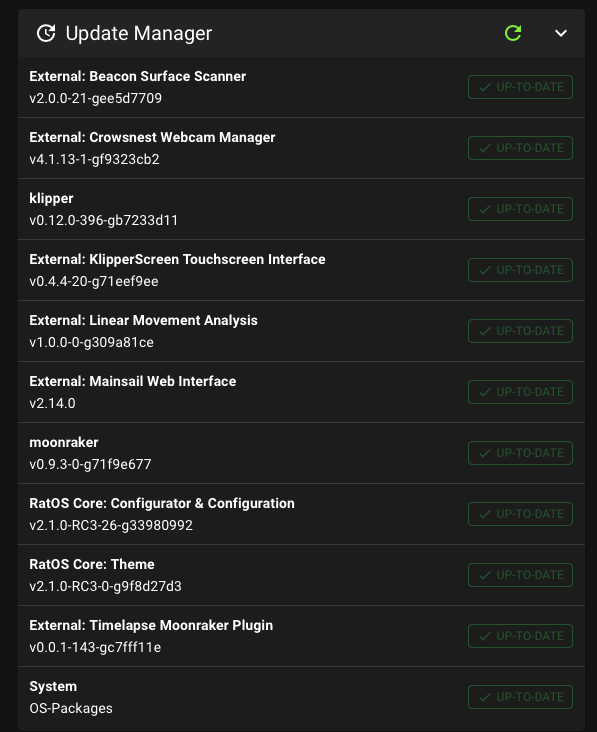Click System OS-Packages UP-TO-DATE button
Image resolution: width=597 pixels, height=732 pixels.
tap(520, 697)
